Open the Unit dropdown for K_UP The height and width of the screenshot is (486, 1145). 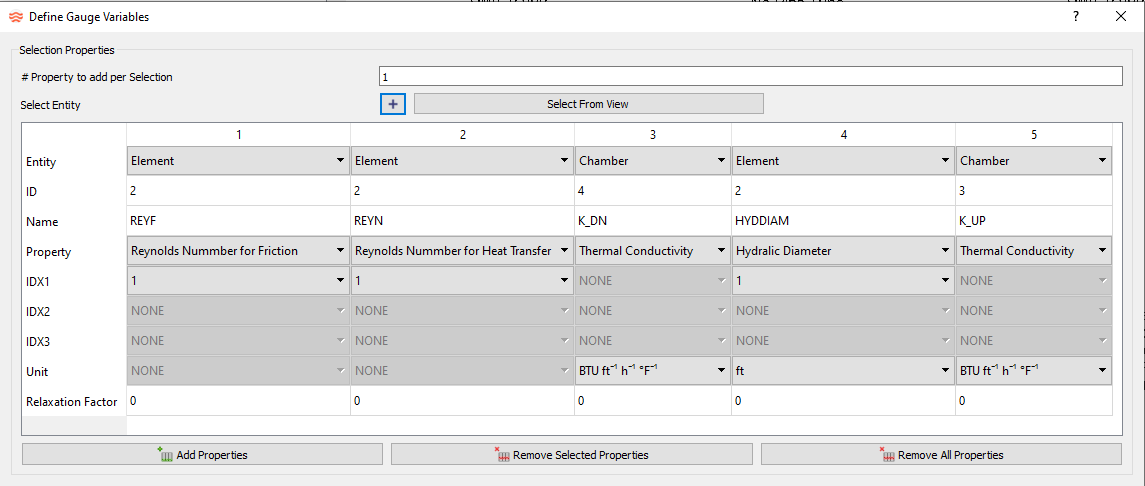[1033, 371]
